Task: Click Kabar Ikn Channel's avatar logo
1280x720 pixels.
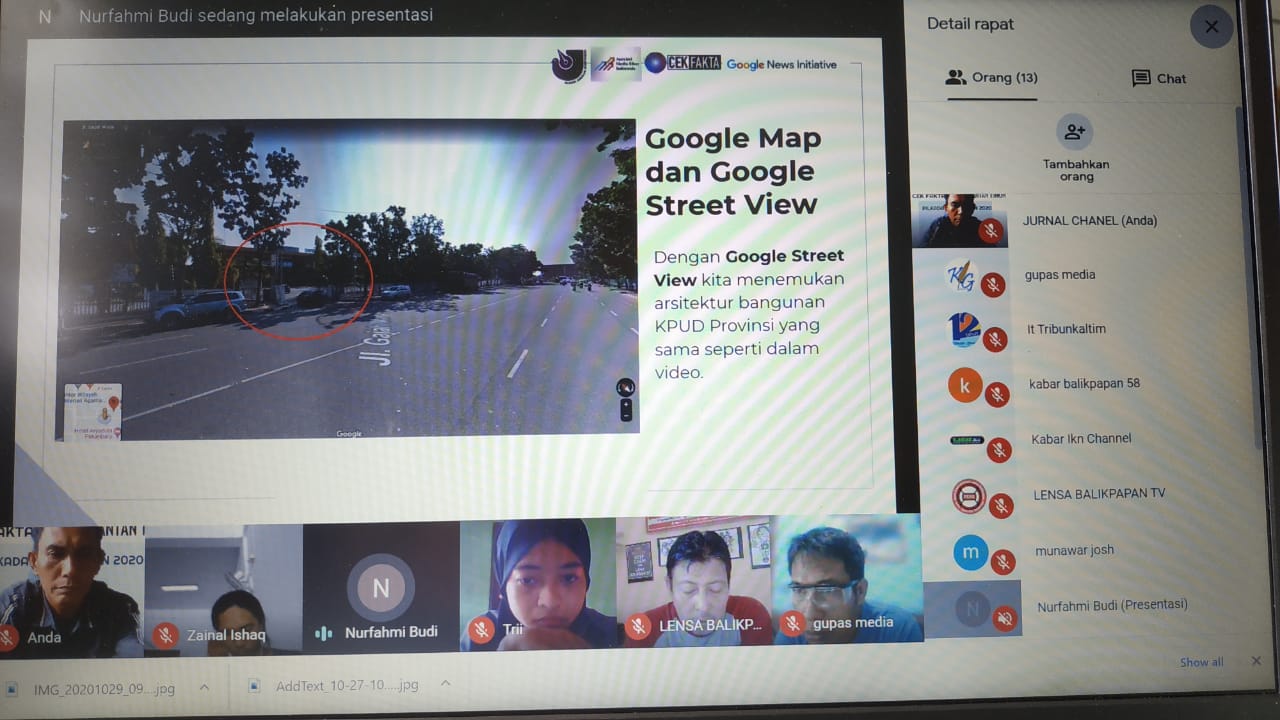Action: [x=967, y=440]
